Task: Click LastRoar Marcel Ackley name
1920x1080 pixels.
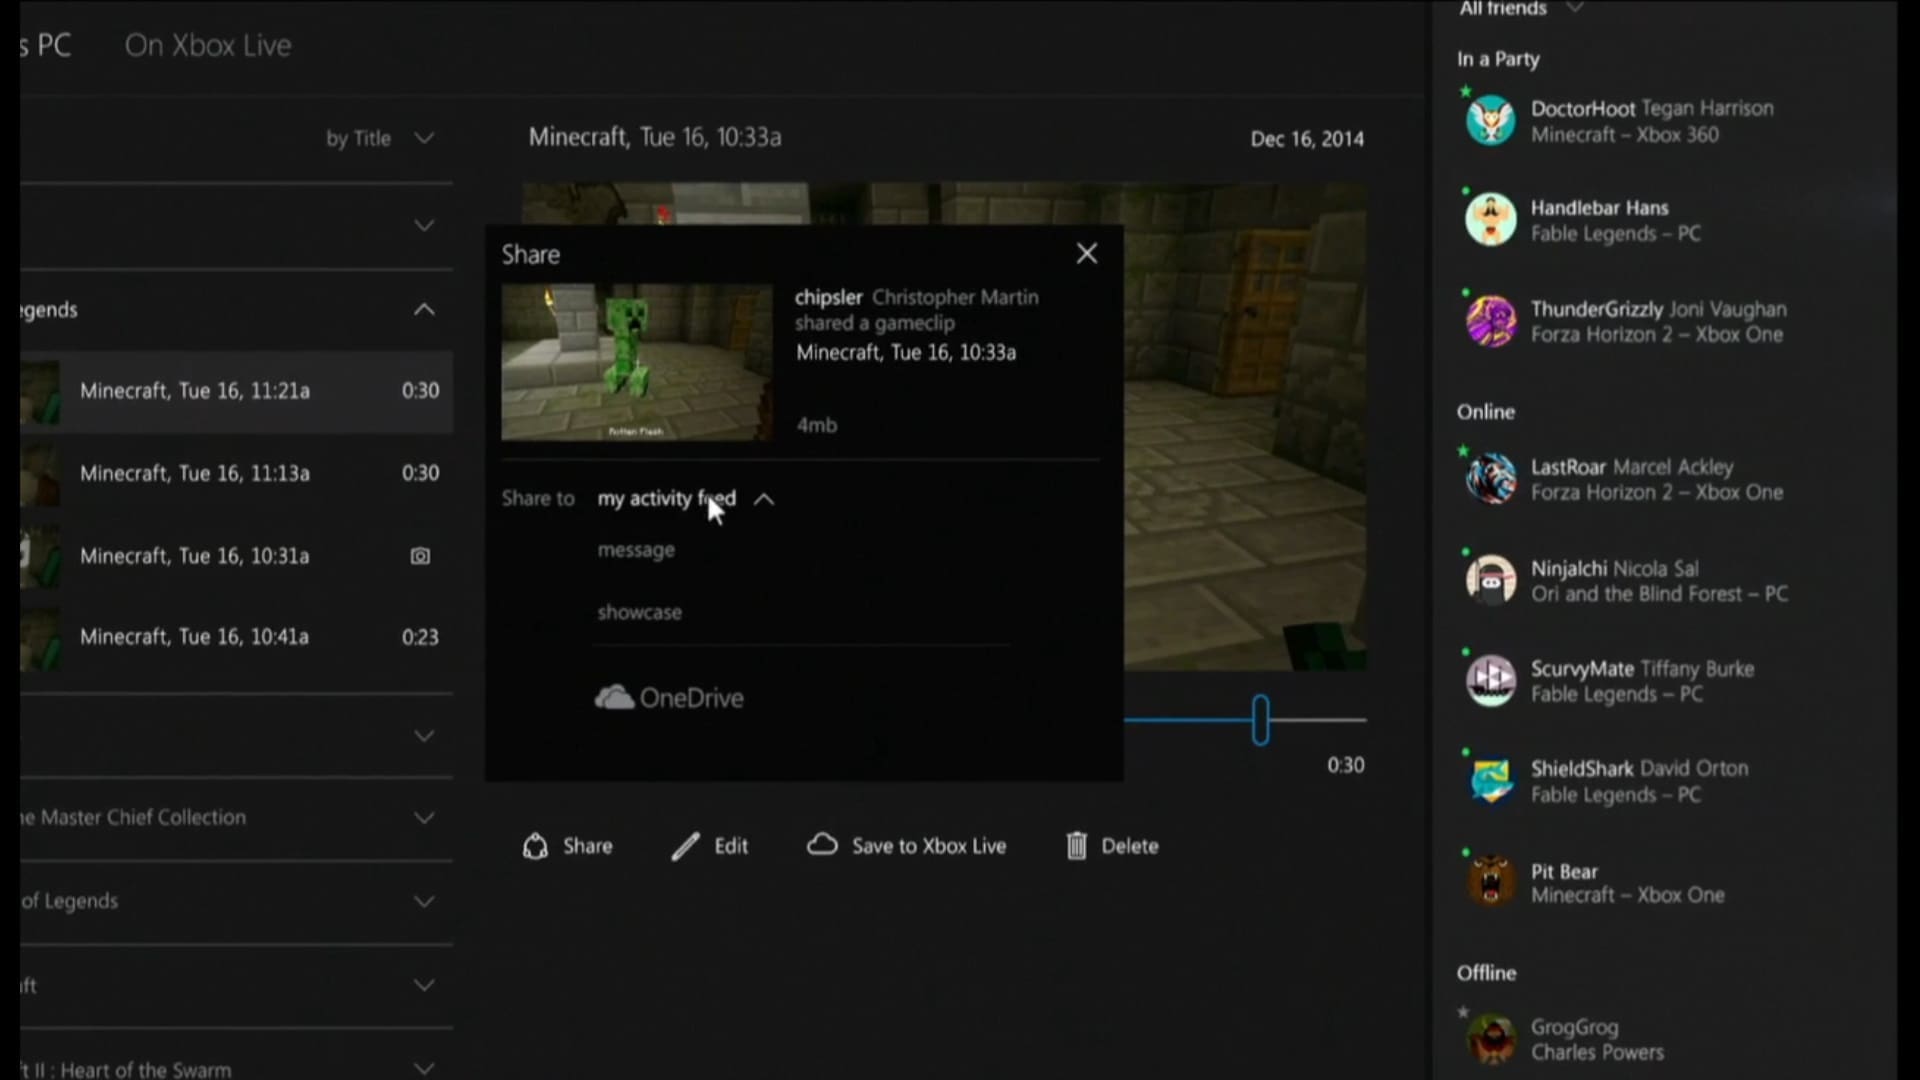Action: click(1632, 467)
